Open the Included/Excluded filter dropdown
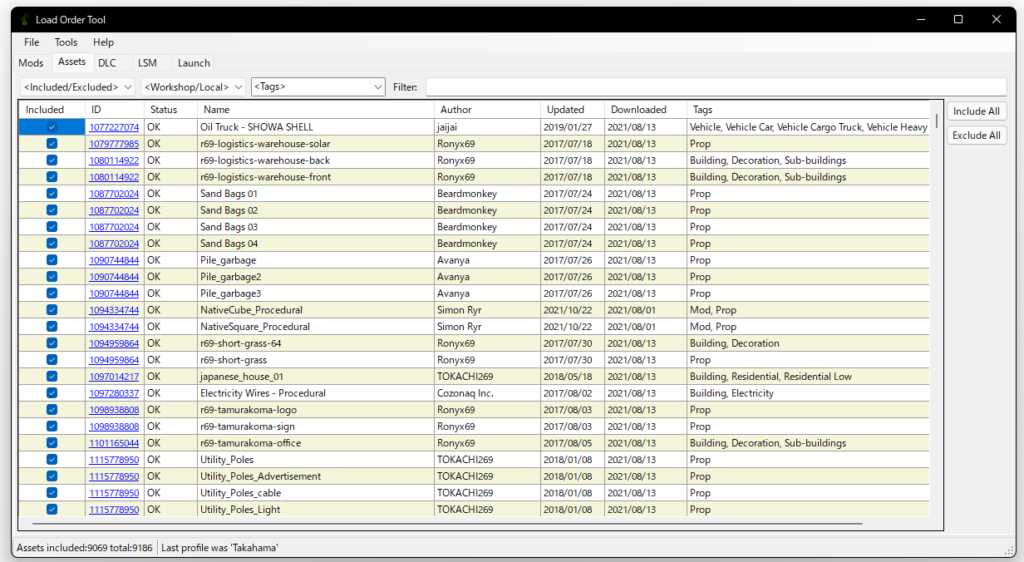The width and height of the screenshot is (1024, 562). [77, 87]
